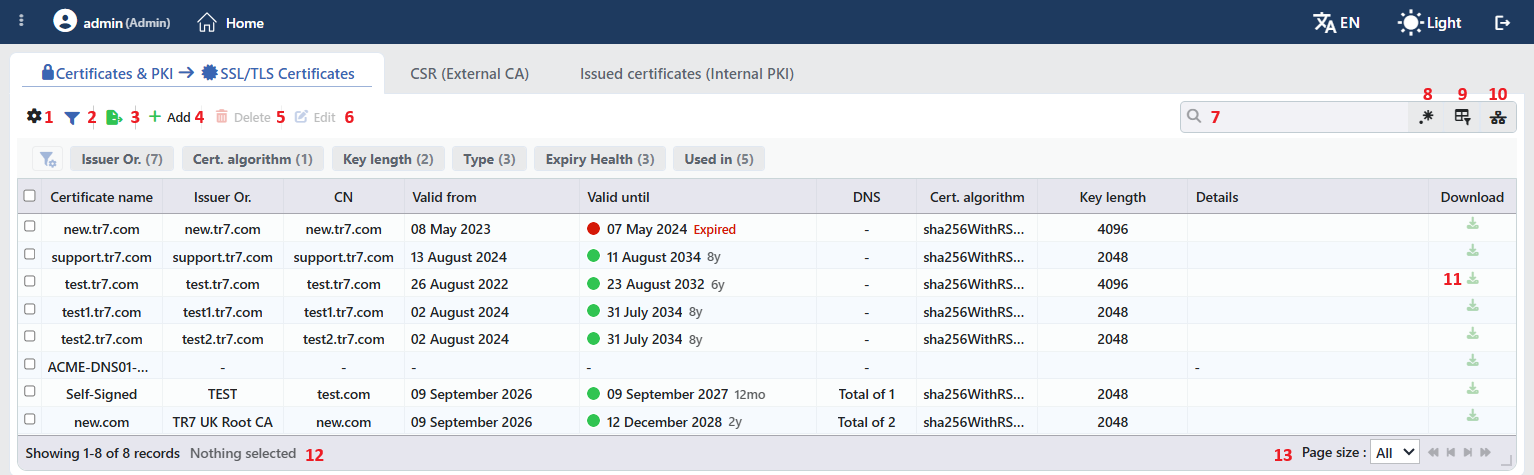Expand the Used in (5) filter
This screenshot has width=1534, height=475.
pos(719,159)
